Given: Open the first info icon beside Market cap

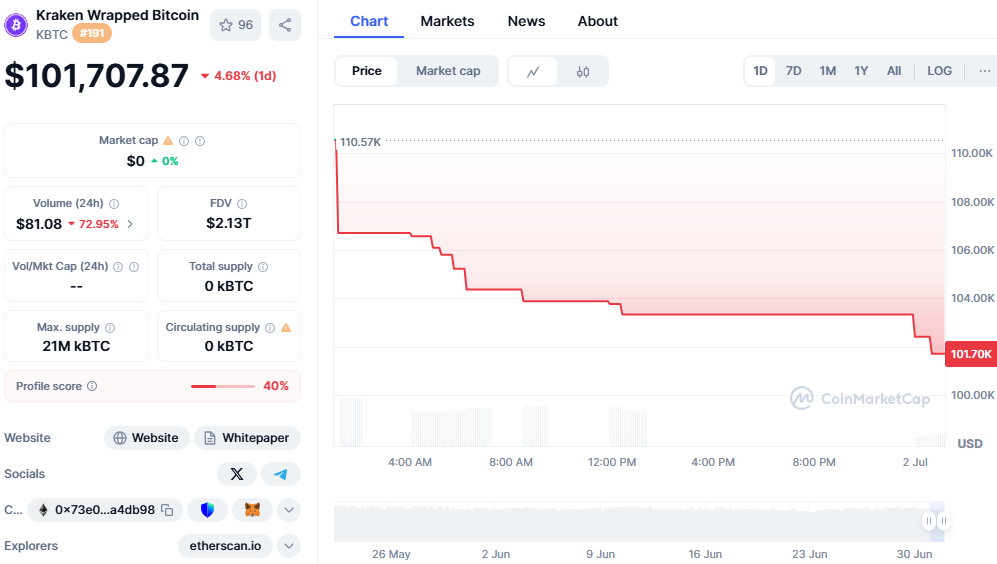Looking at the screenshot, I should click(184, 141).
